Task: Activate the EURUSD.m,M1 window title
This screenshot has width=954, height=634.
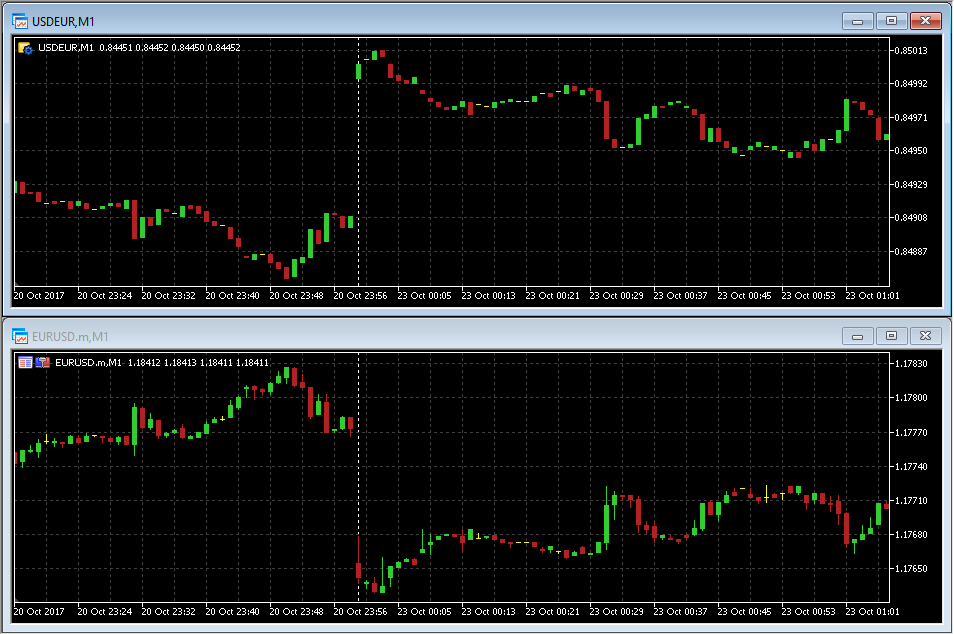Action: click(70, 336)
